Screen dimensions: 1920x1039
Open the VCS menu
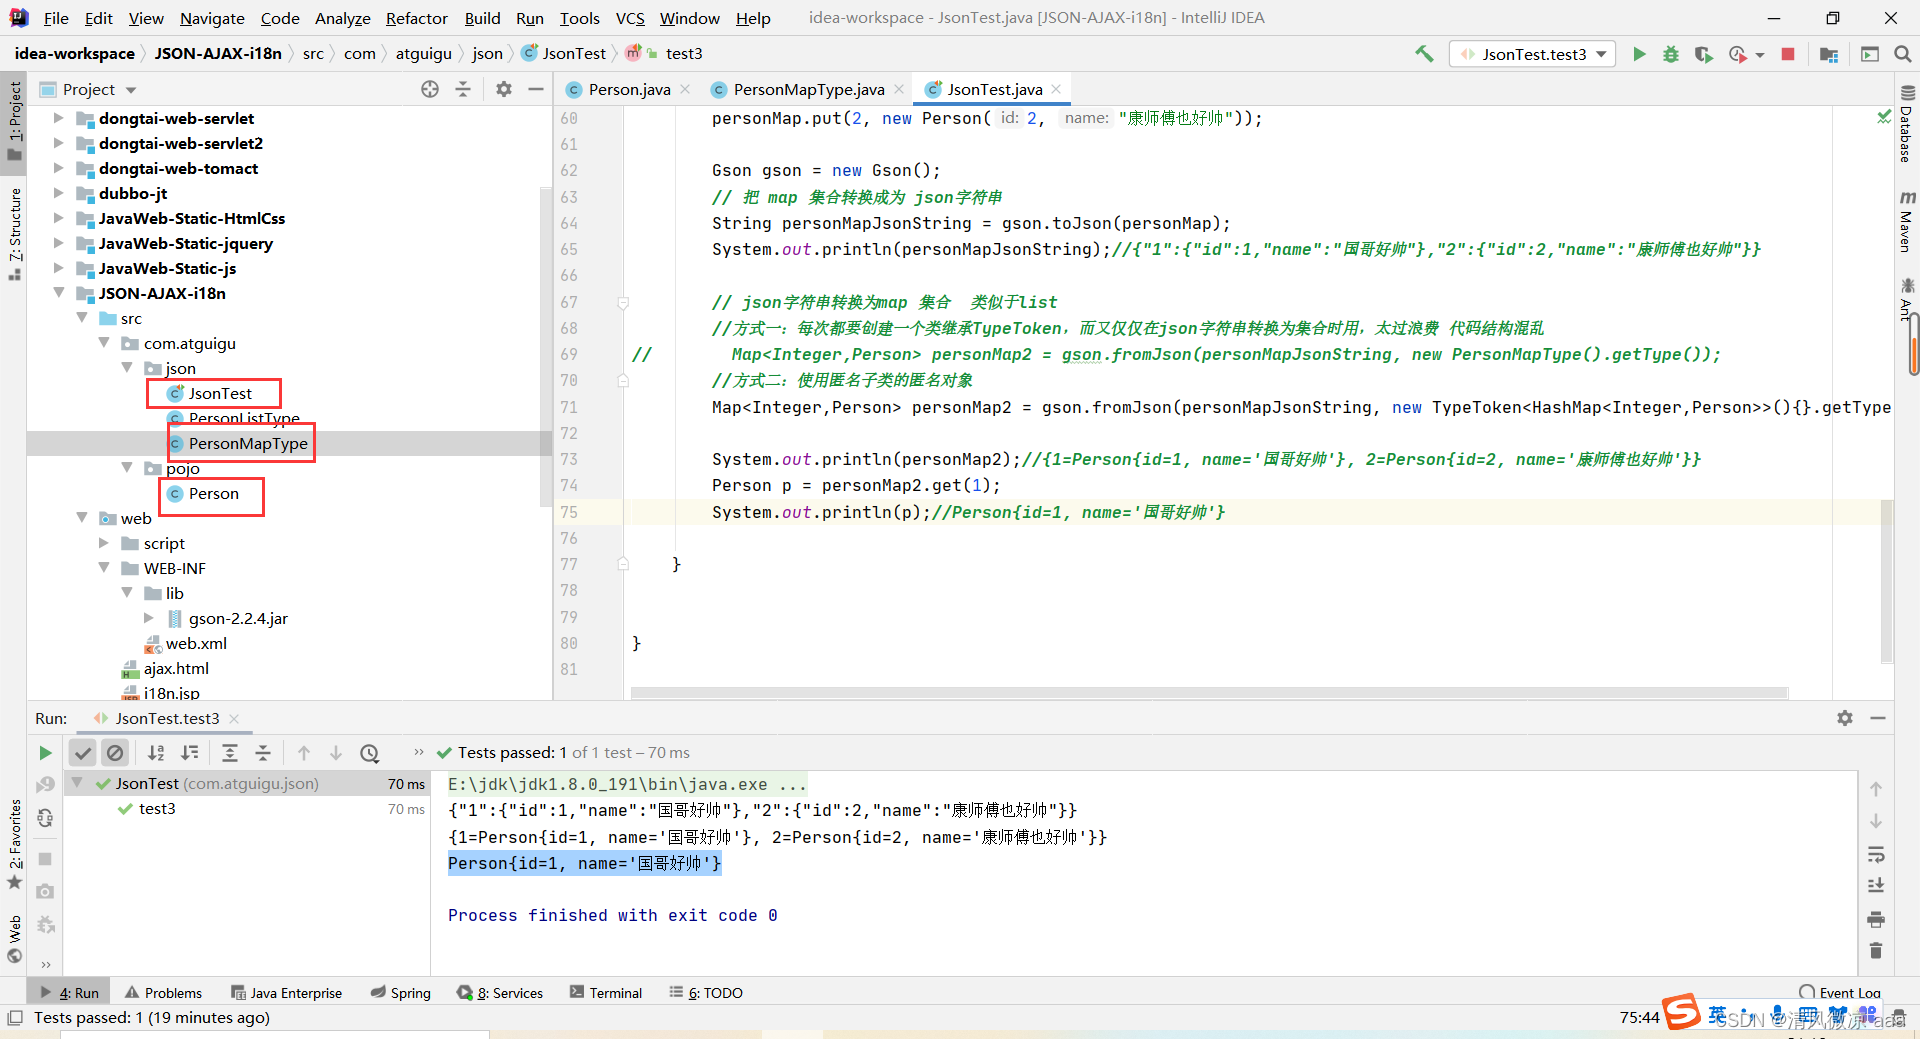[x=630, y=18]
